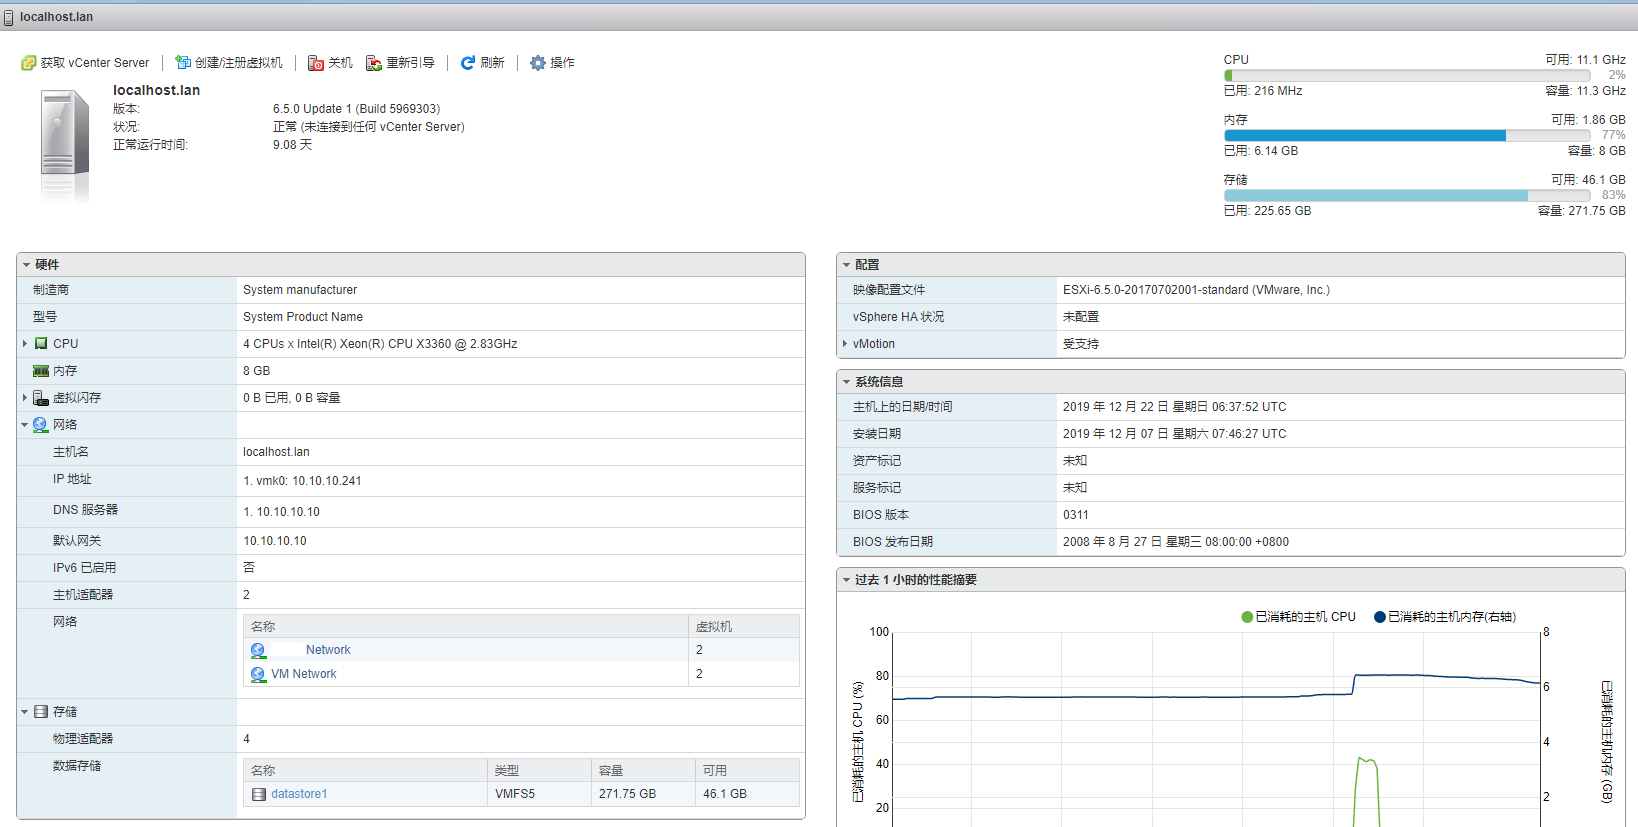The width and height of the screenshot is (1638, 827).
Task: Collapse the 存储 storage tree node
Action: (25, 712)
